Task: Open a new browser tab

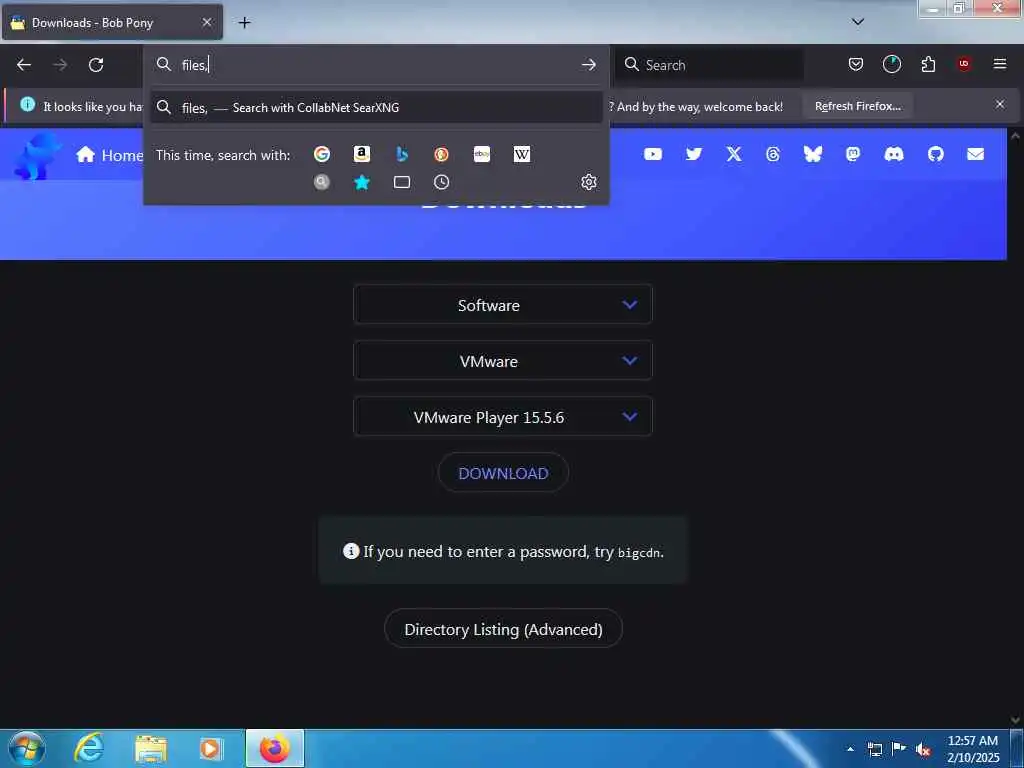Action: 244,23
